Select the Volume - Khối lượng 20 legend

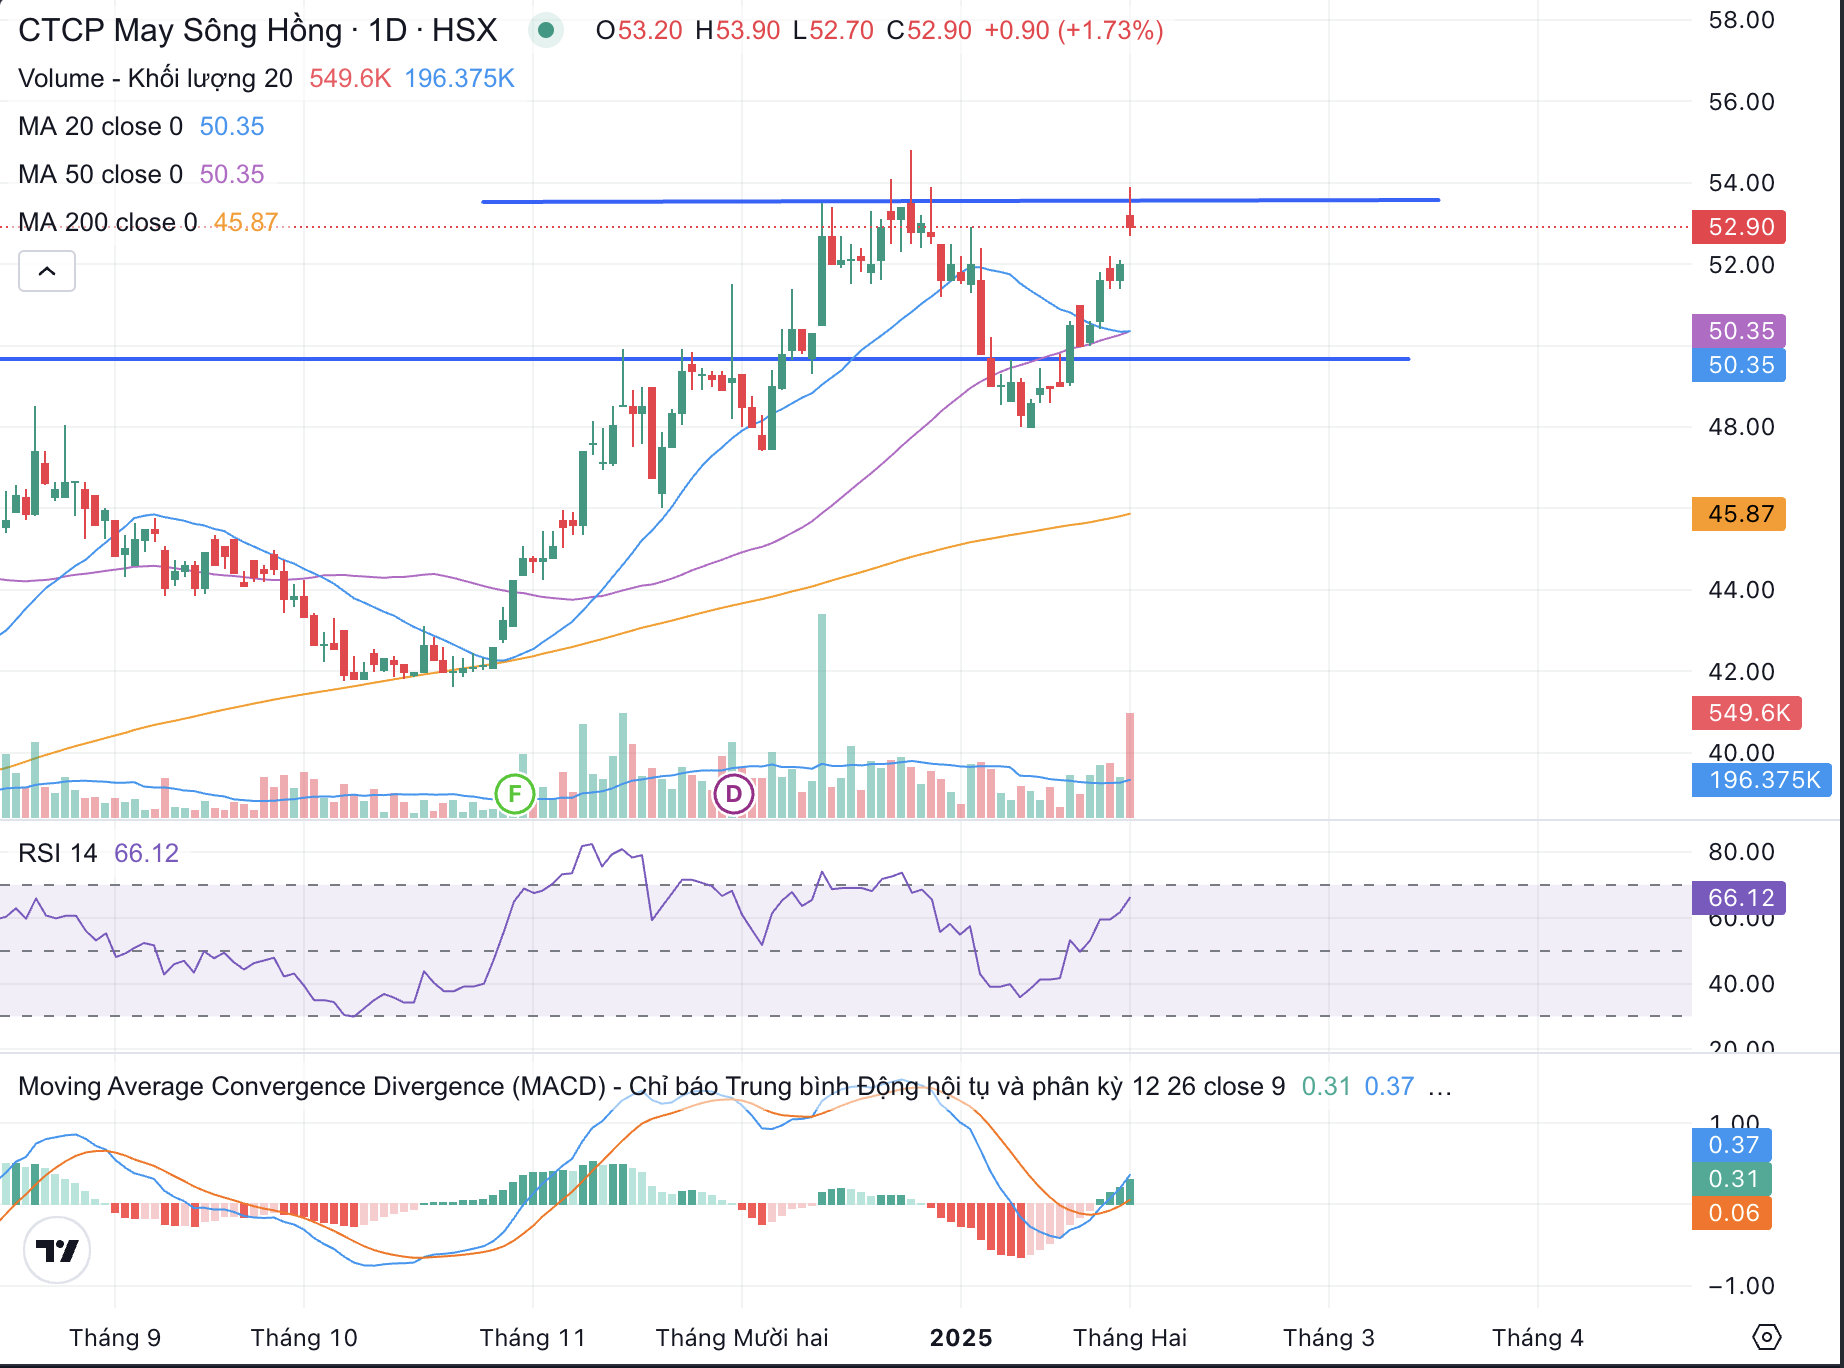tap(155, 78)
